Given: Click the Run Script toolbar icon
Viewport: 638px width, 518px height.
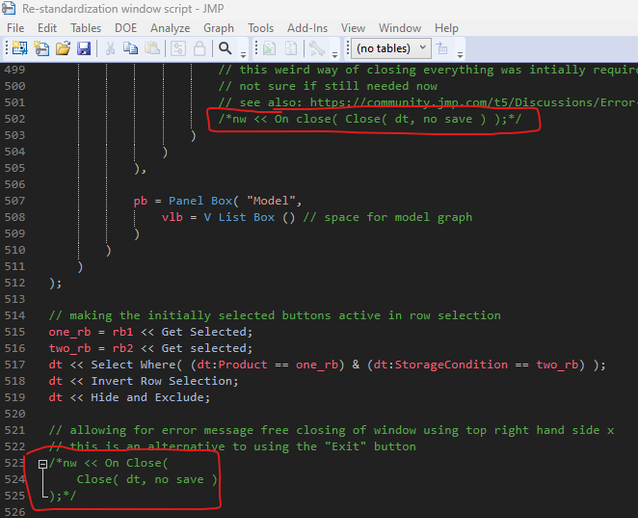Looking at the screenshot, I should pyautogui.click(x=269, y=48).
